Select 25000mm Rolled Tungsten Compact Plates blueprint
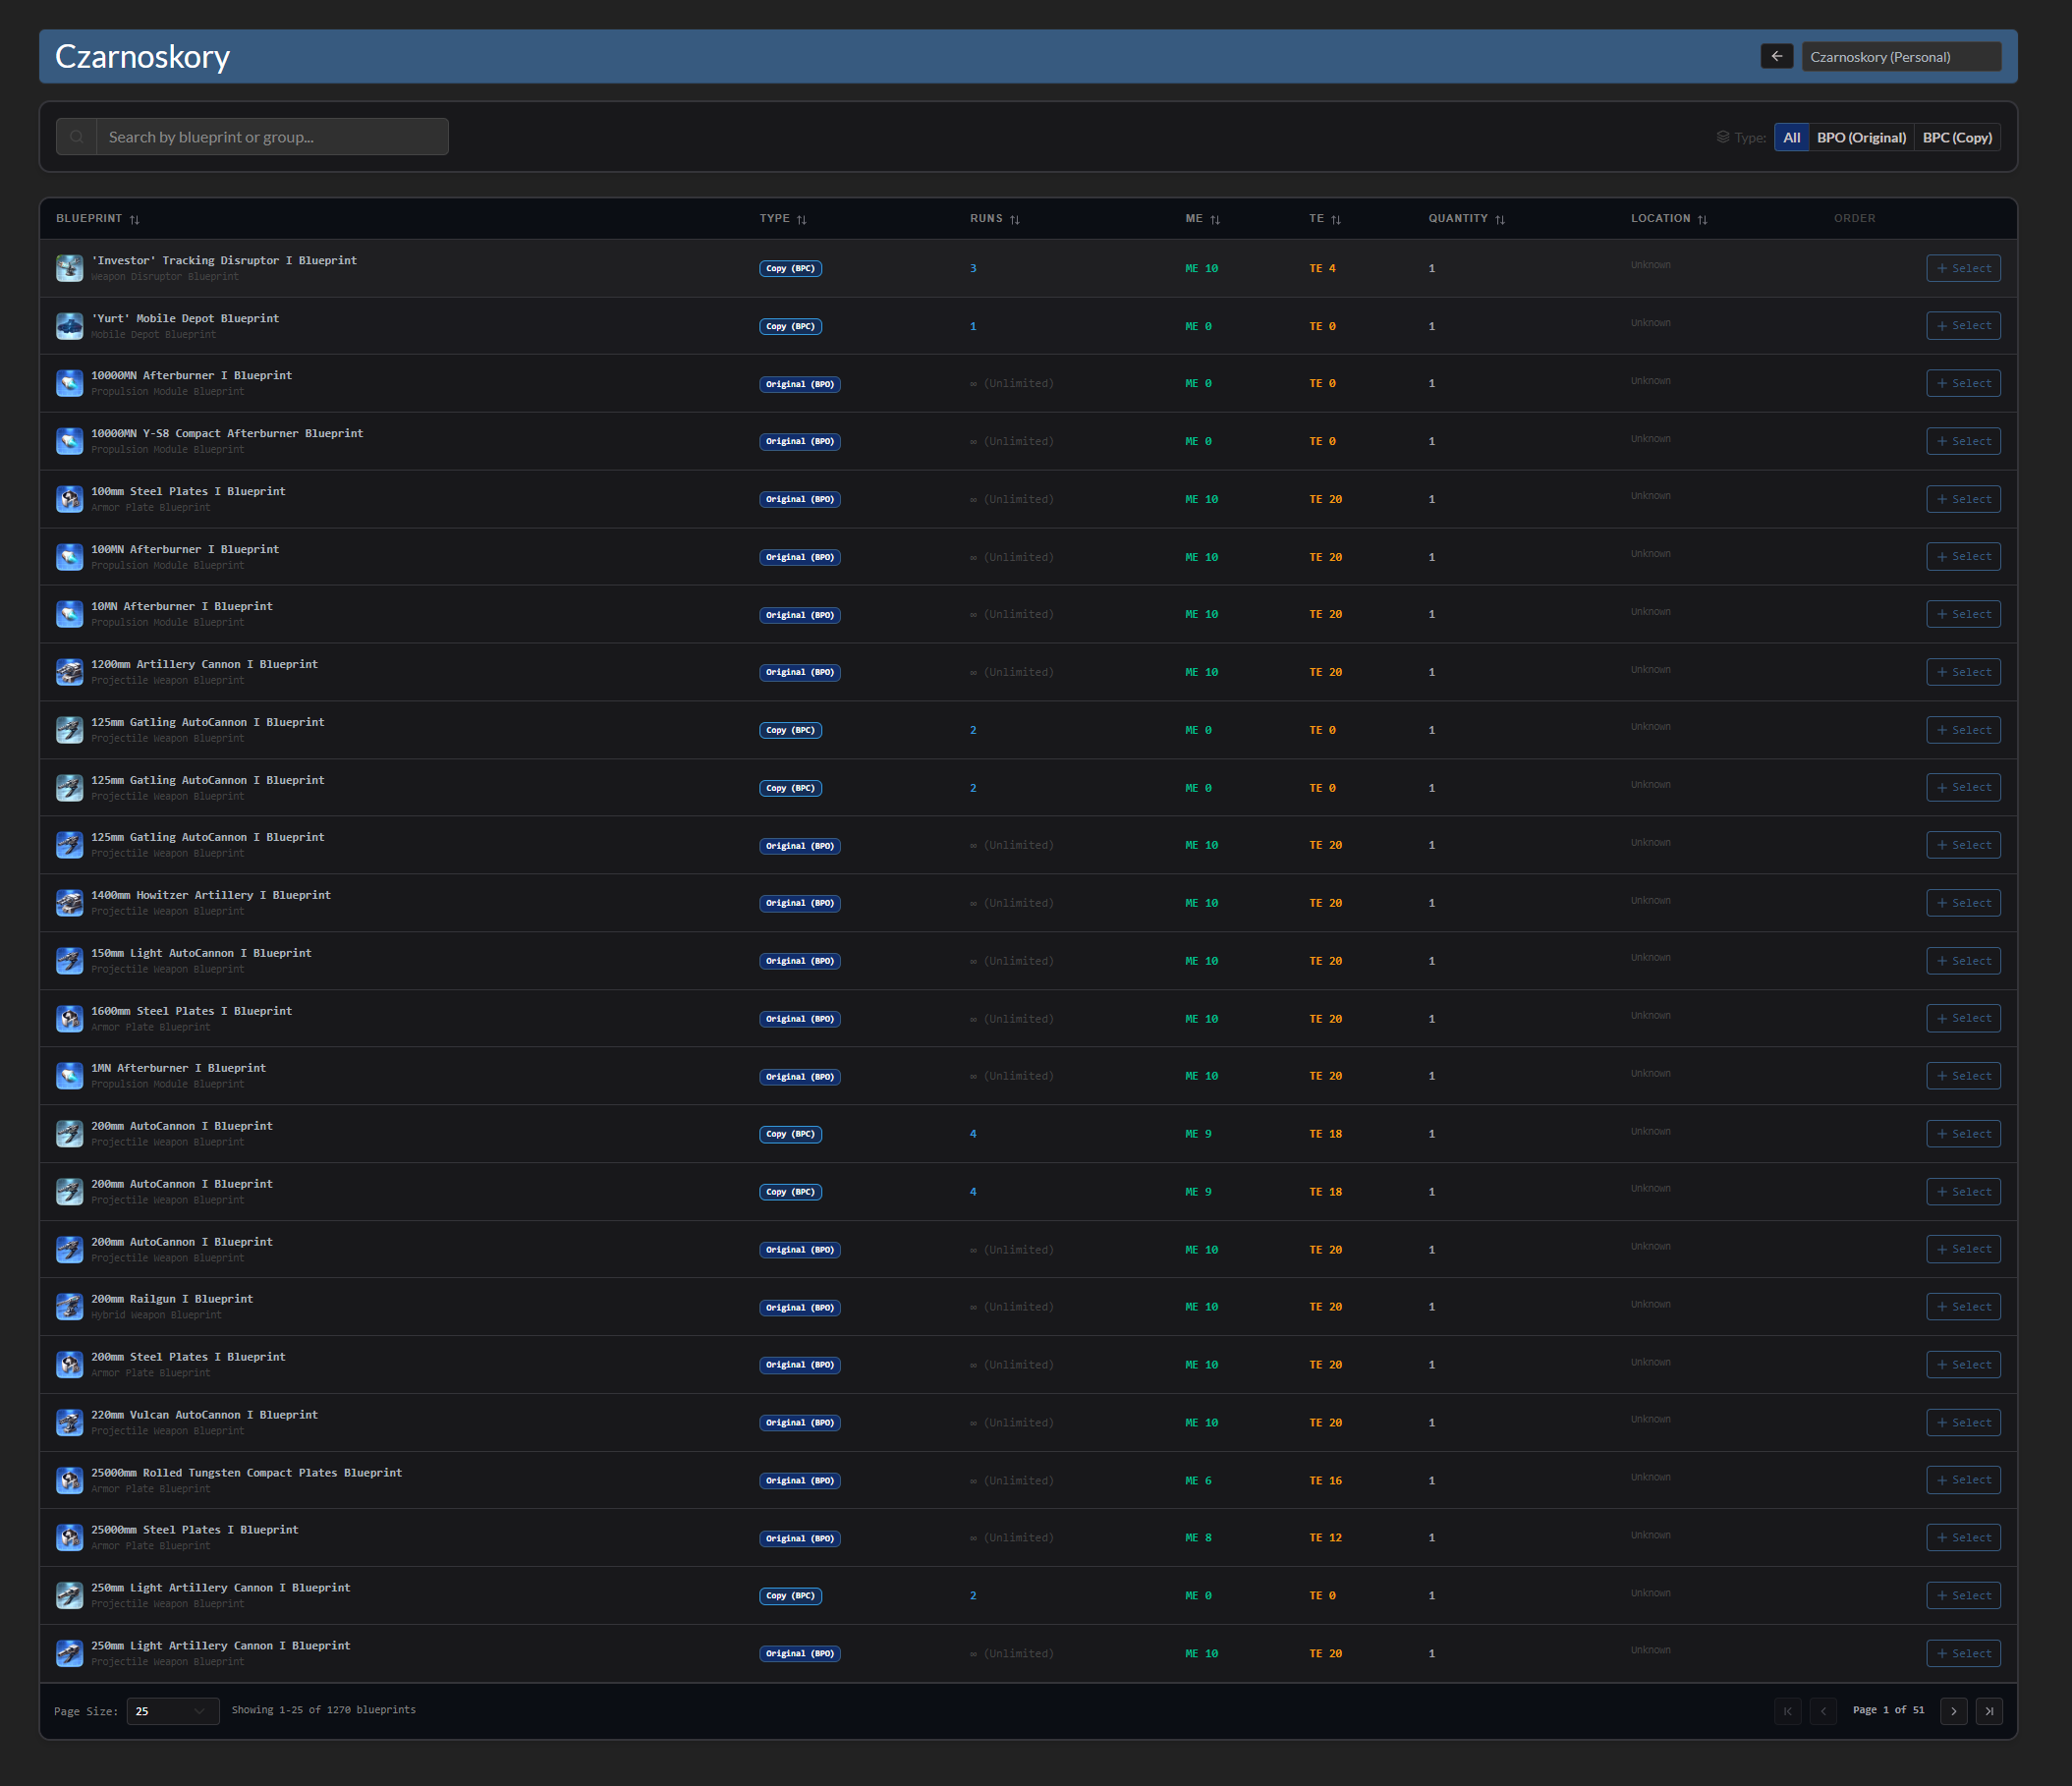This screenshot has height=1786, width=2072. (1963, 1480)
